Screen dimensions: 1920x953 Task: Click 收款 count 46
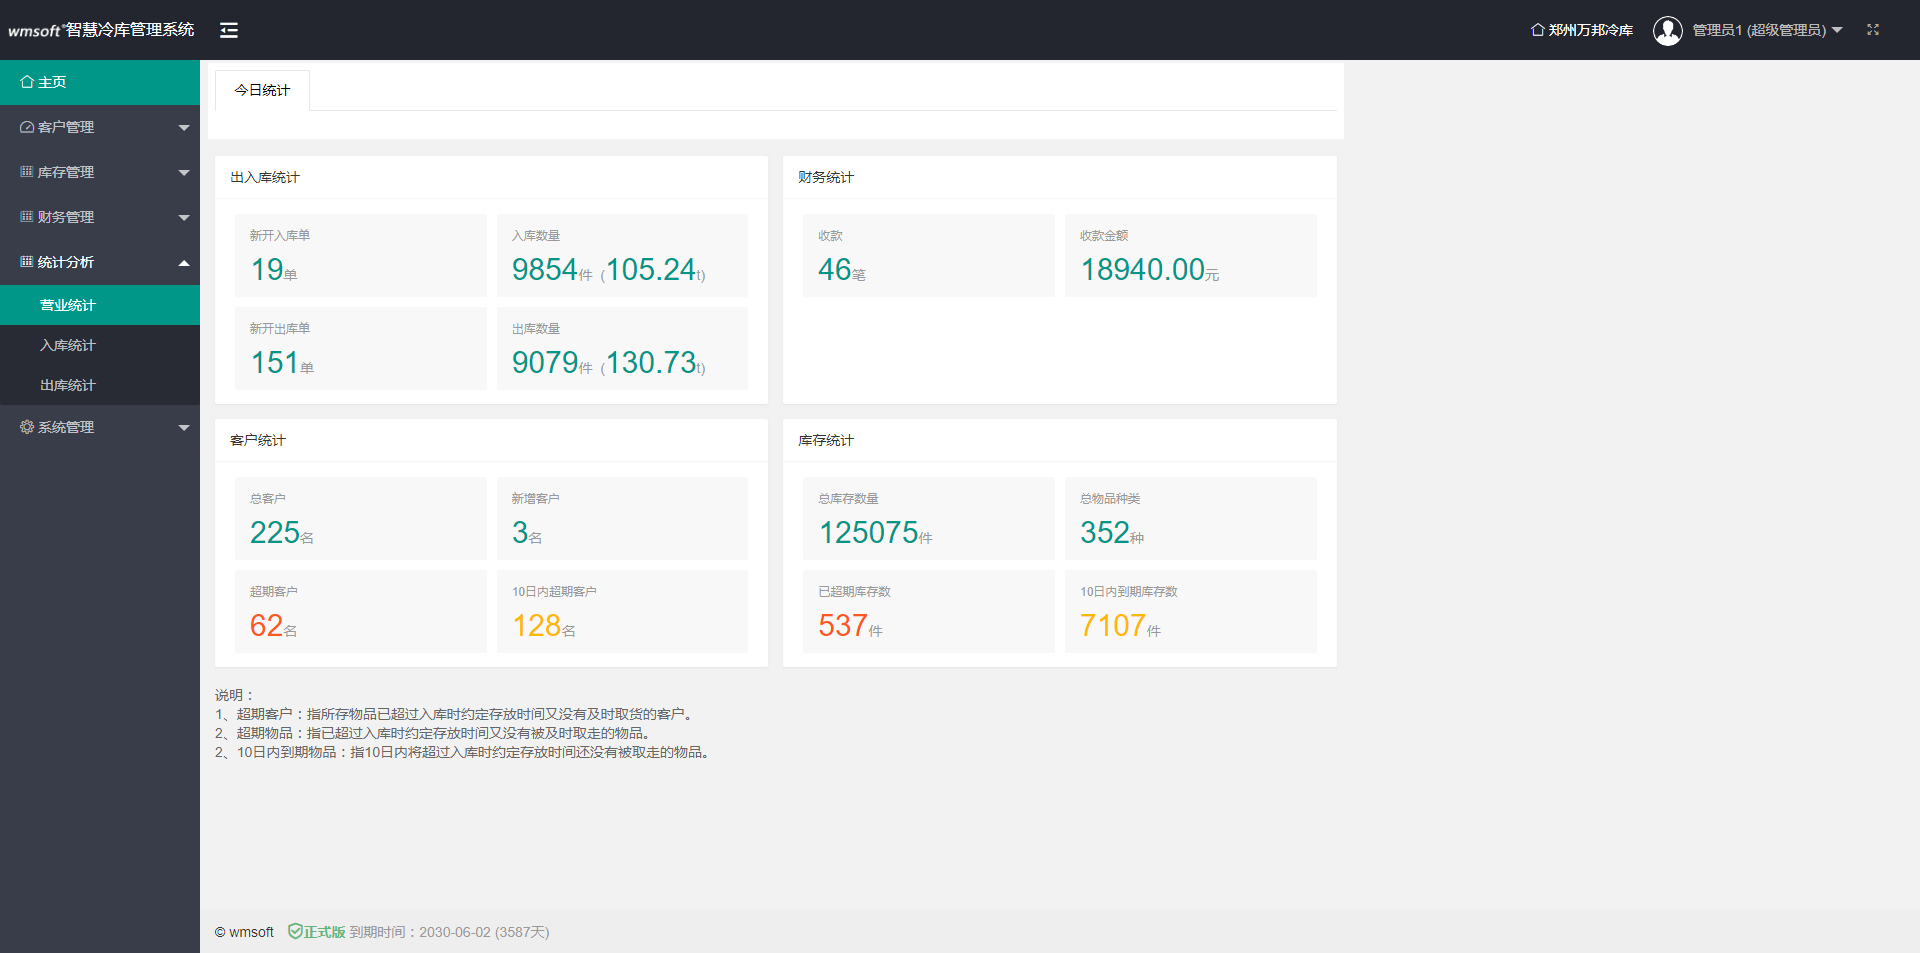pyautogui.click(x=835, y=269)
